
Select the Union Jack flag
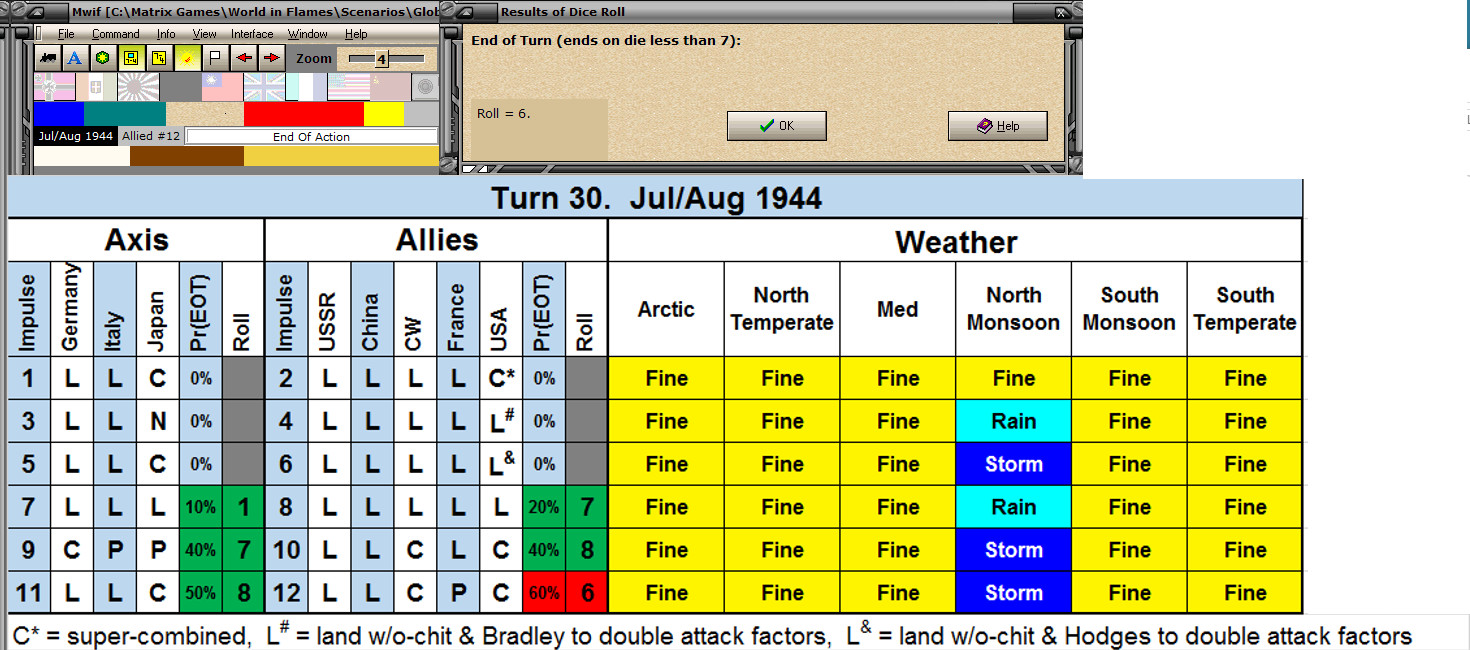264,87
